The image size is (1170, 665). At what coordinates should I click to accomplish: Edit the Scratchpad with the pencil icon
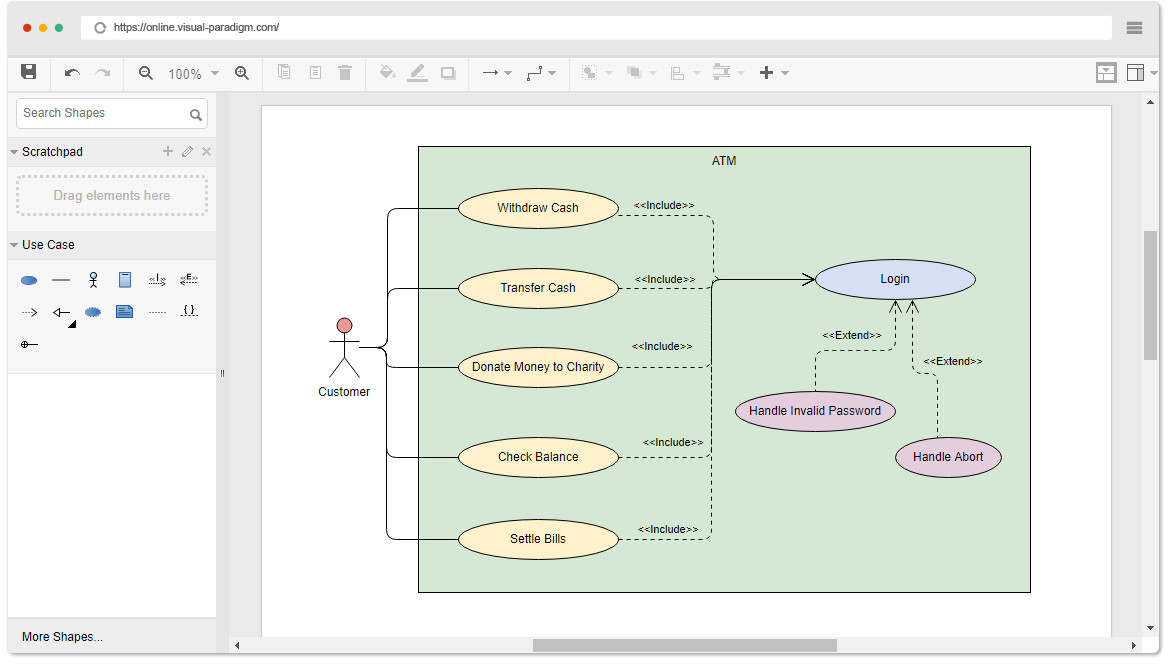click(x=186, y=151)
